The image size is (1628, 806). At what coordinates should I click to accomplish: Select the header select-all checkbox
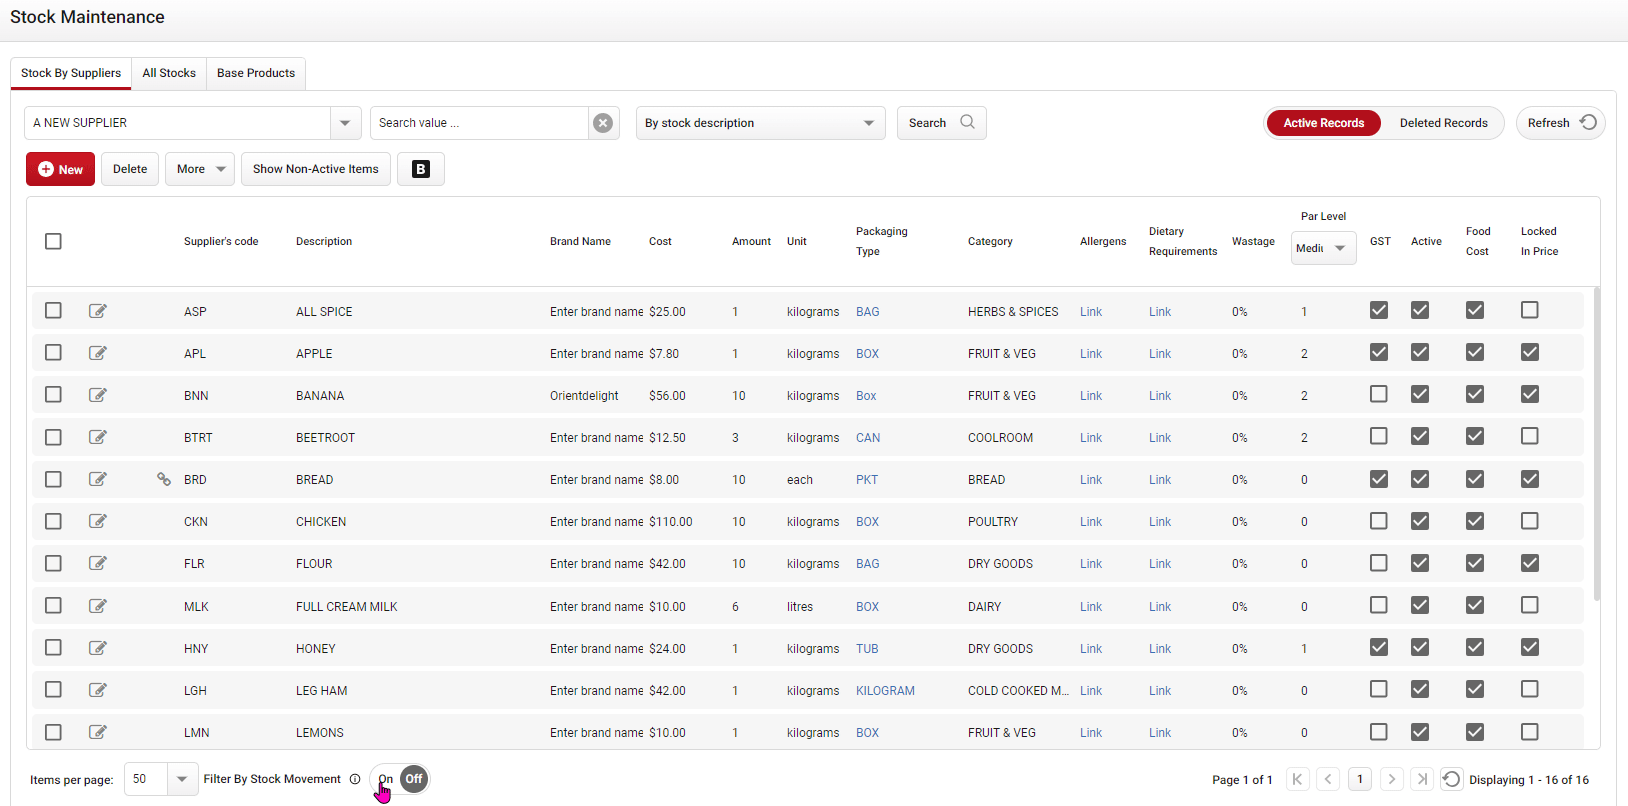53,241
